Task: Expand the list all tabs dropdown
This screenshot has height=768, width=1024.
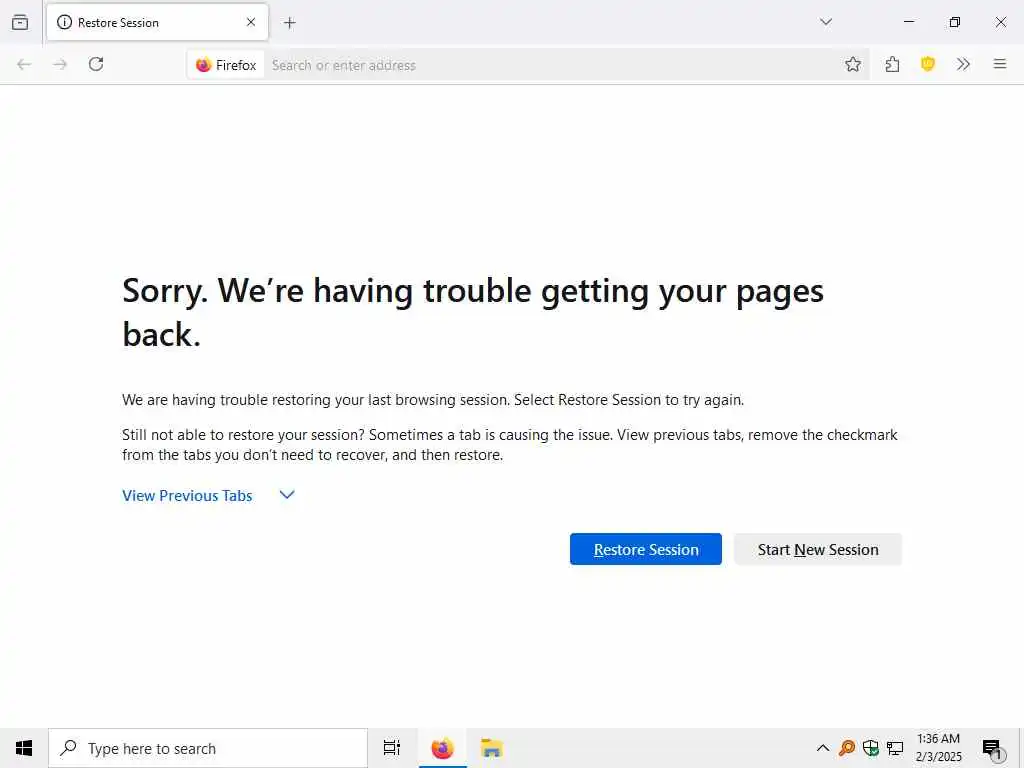Action: point(825,22)
